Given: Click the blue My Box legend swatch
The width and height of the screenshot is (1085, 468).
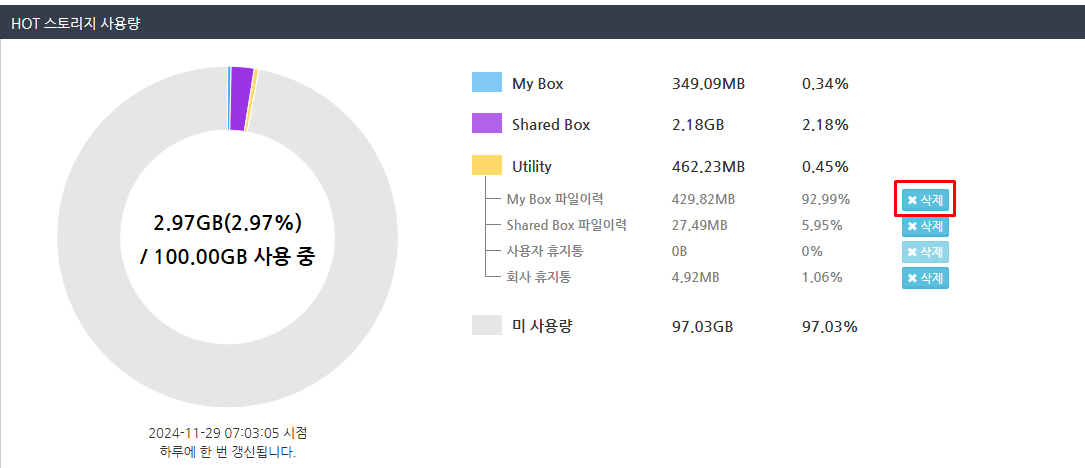Looking at the screenshot, I should [x=486, y=82].
